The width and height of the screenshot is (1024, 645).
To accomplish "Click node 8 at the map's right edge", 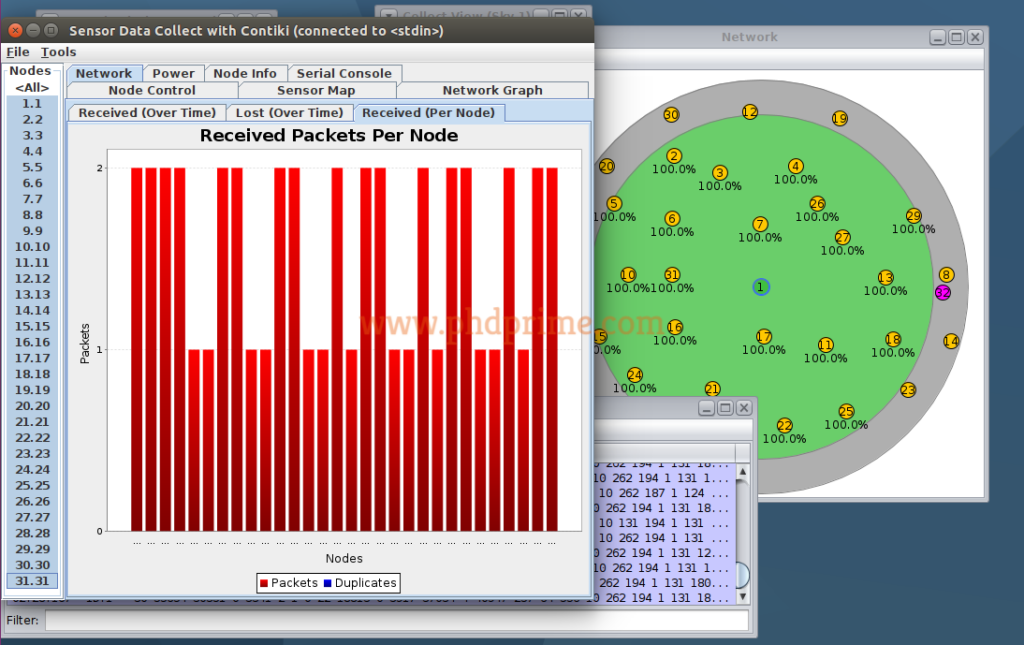I will (x=946, y=273).
